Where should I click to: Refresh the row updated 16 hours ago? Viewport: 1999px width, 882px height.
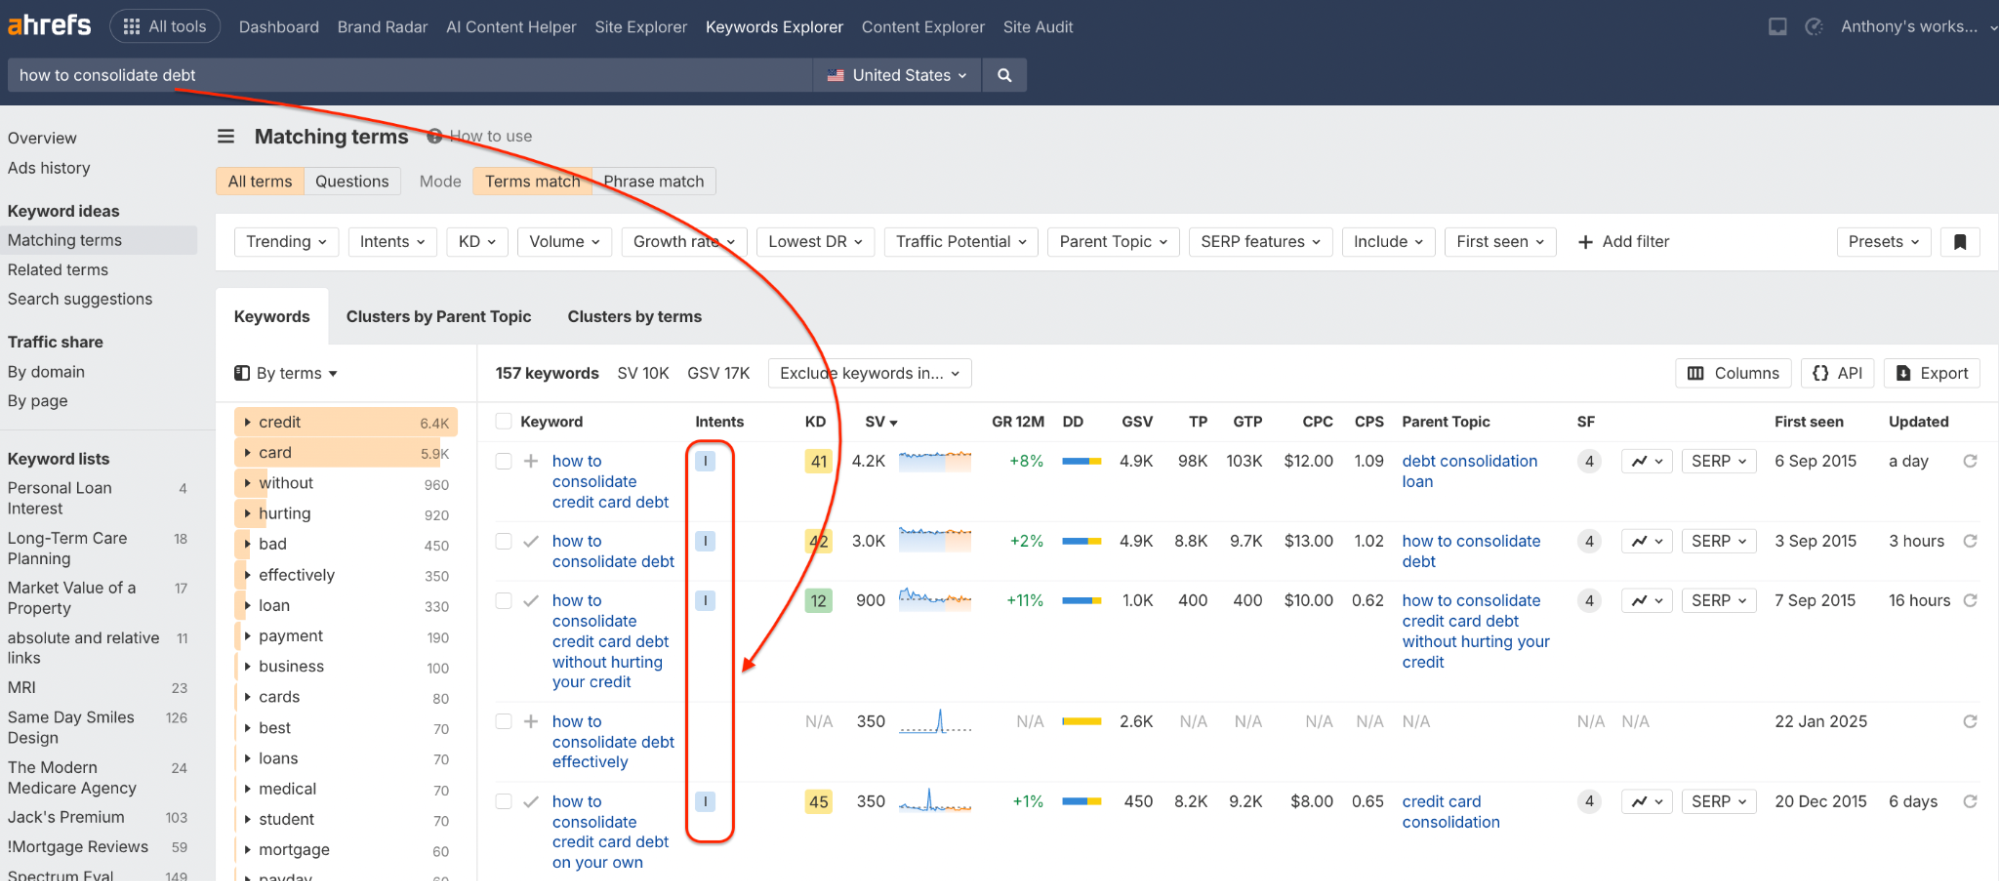point(1970,601)
